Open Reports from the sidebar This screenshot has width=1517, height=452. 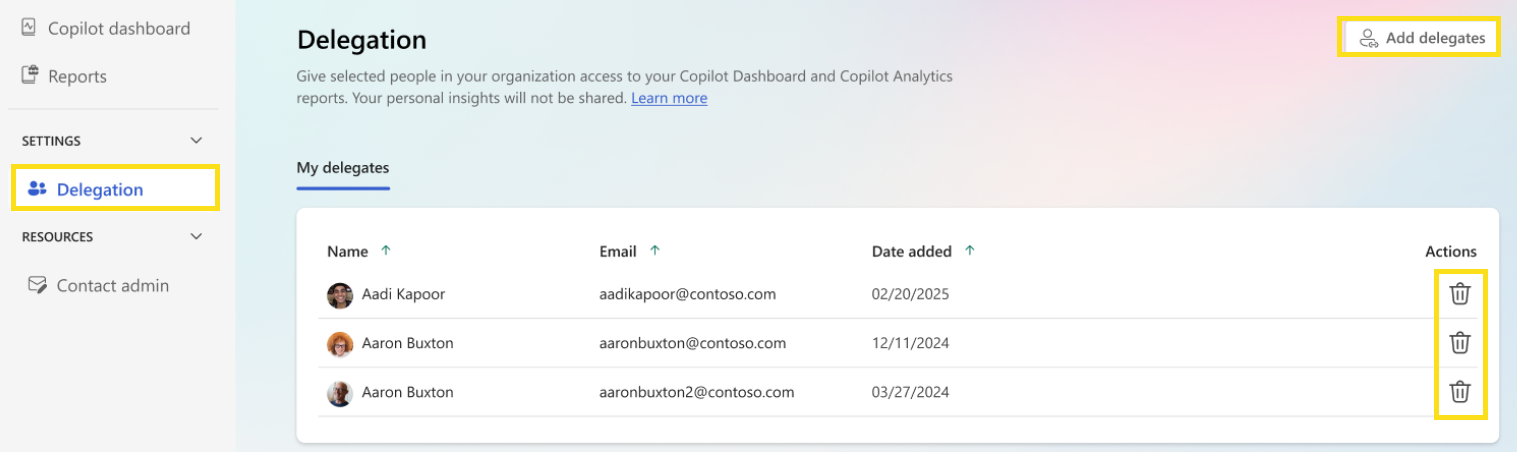point(77,76)
